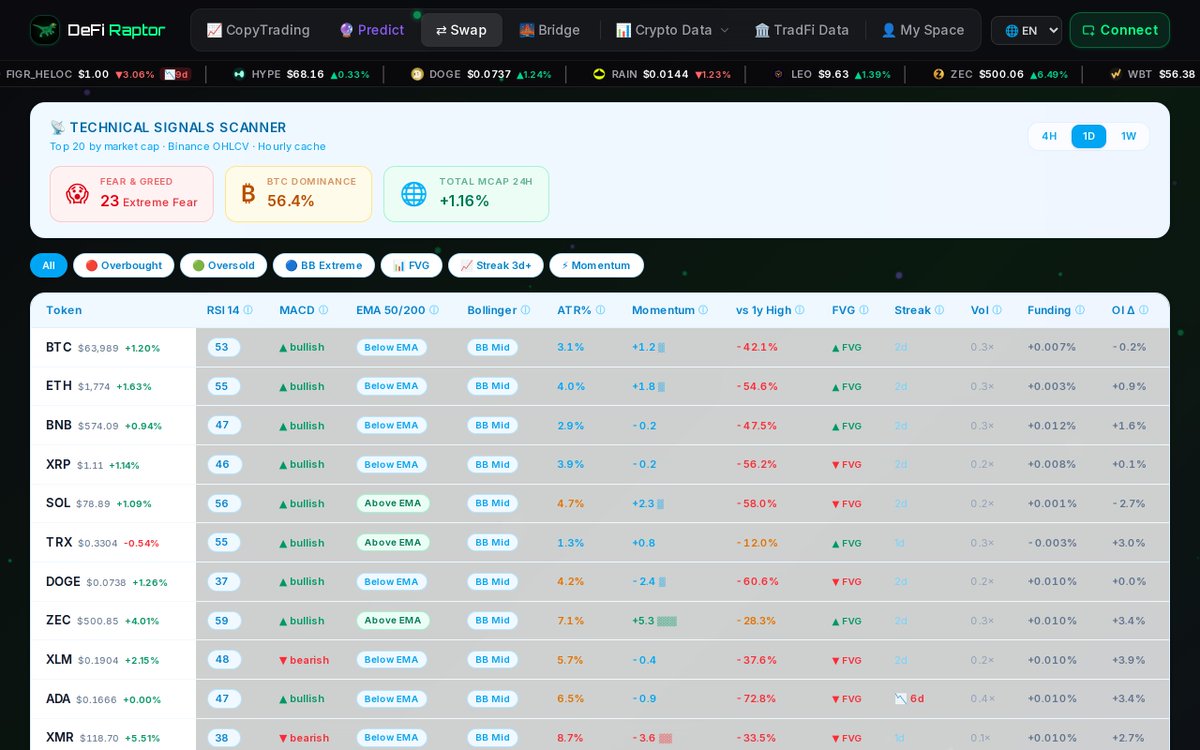This screenshot has width=1200, height=750.
Task: Click the RSI 14 info icon
Action: [x=248, y=310]
